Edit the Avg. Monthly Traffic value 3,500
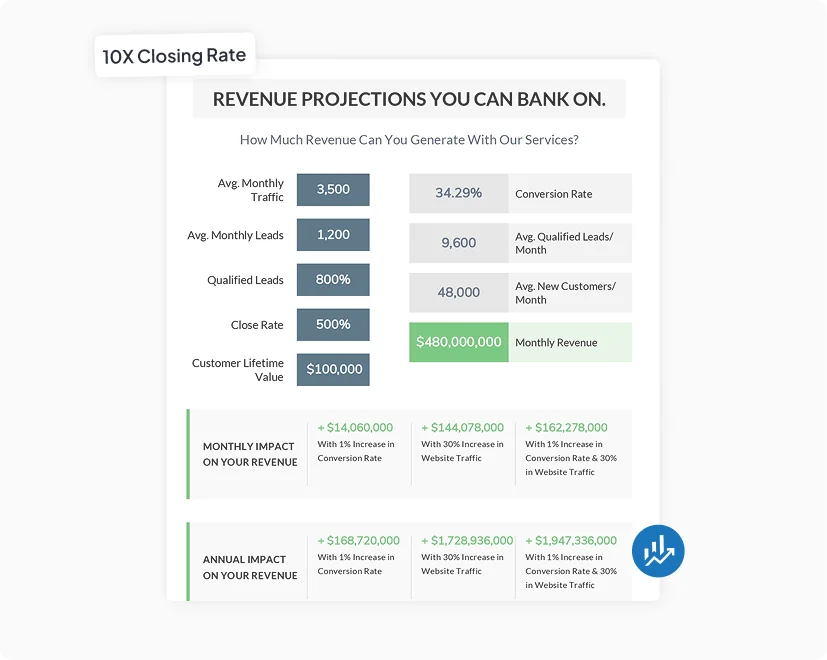 click(x=332, y=189)
